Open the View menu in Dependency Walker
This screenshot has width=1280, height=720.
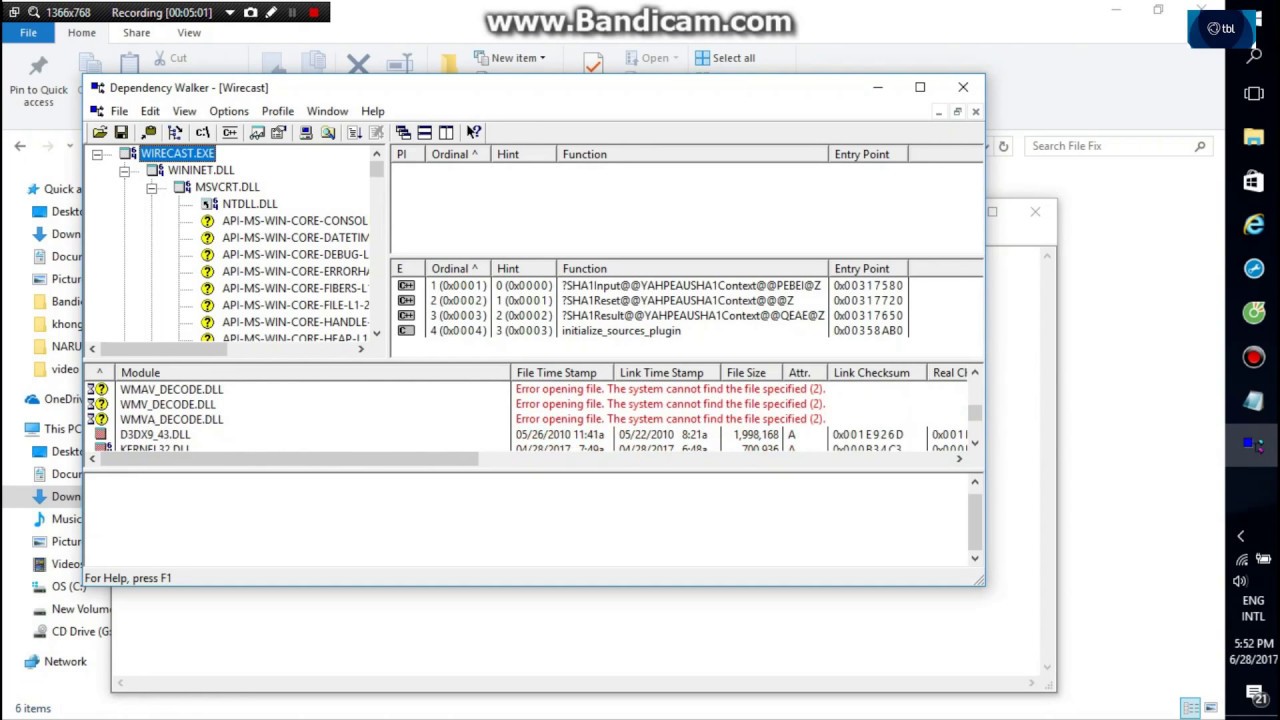click(184, 111)
